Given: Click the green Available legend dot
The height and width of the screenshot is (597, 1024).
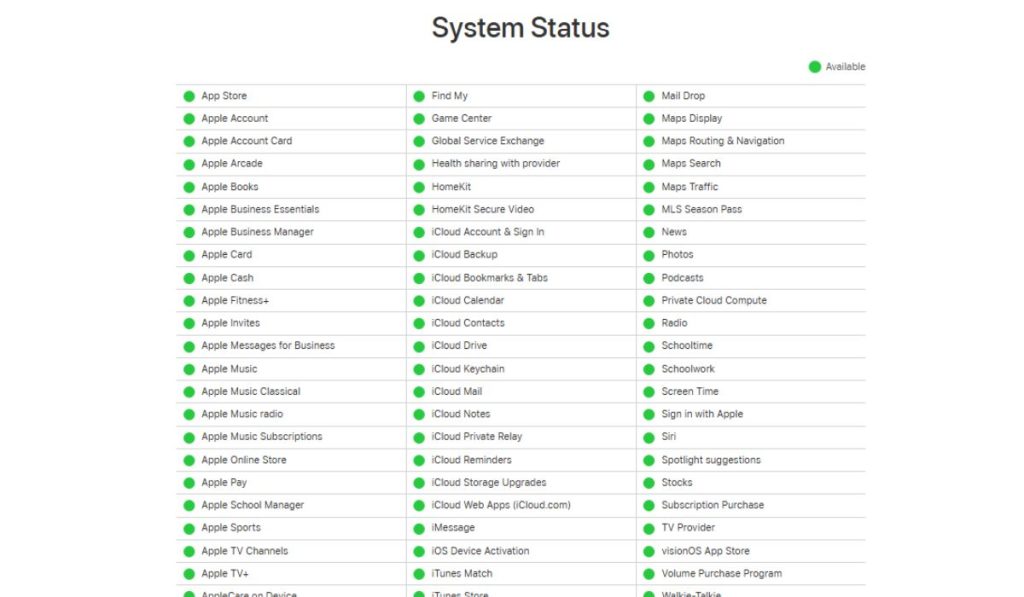Looking at the screenshot, I should click(814, 67).
